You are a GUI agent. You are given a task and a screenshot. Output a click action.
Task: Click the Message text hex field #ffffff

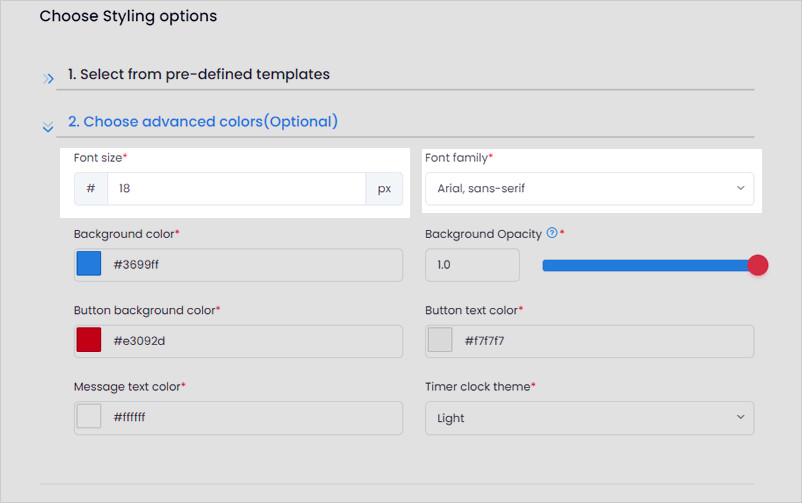[238, 418]
